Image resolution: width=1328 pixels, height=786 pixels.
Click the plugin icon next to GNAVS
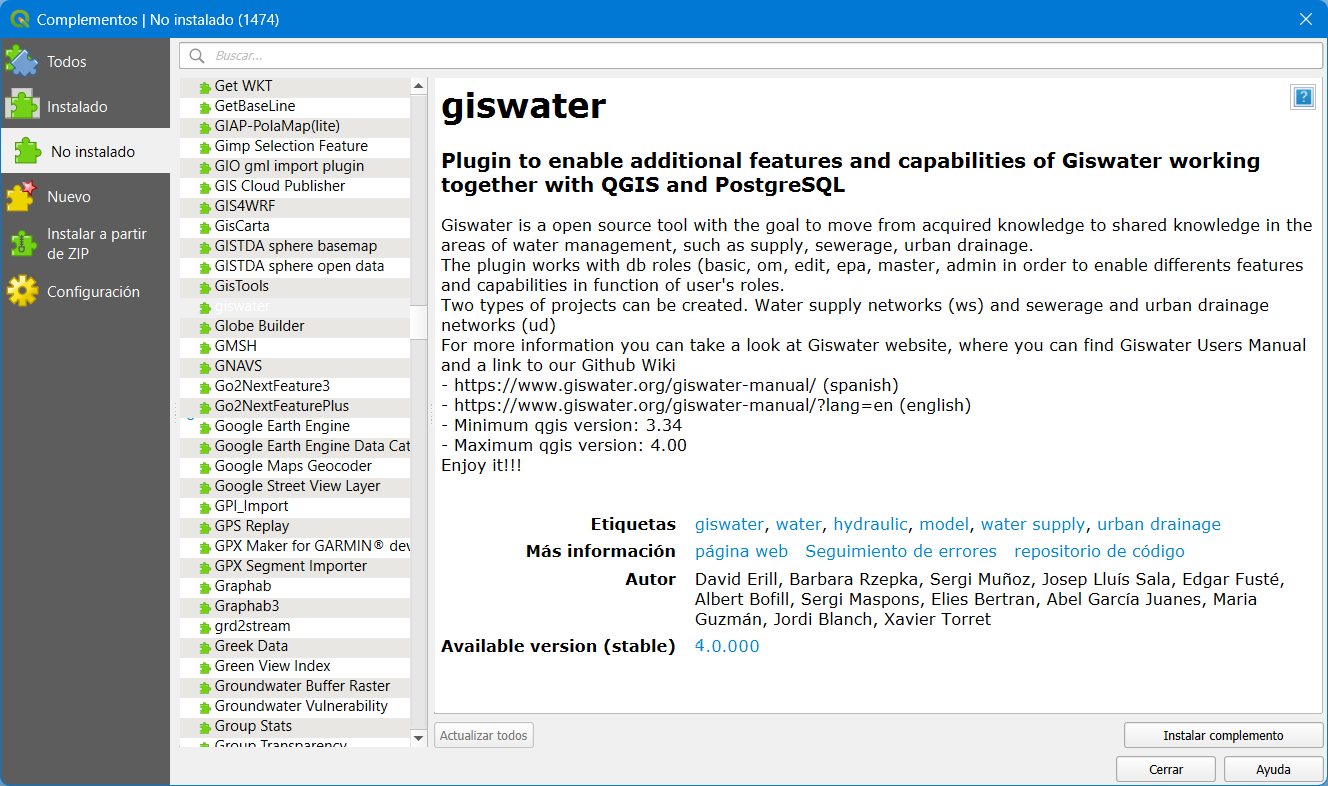(x=205, y=367)
